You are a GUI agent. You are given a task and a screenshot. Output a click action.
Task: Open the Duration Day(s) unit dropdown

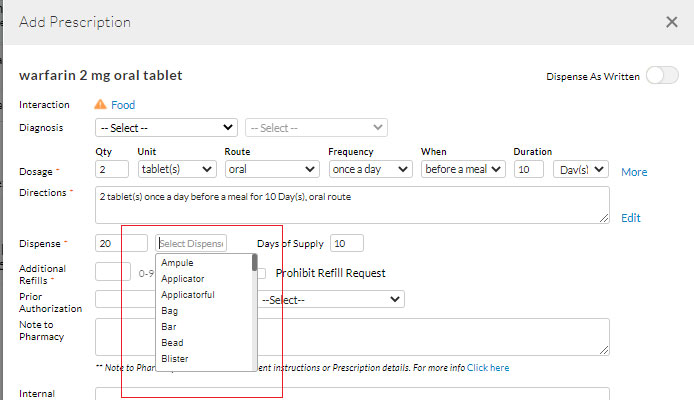(x=581, y=169)
